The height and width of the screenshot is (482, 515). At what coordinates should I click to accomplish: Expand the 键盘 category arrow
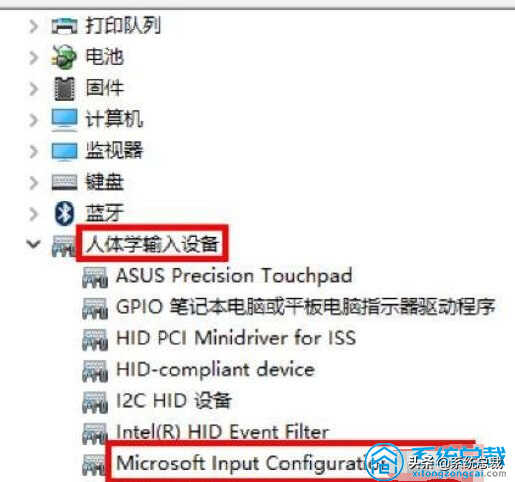point(33,182)
